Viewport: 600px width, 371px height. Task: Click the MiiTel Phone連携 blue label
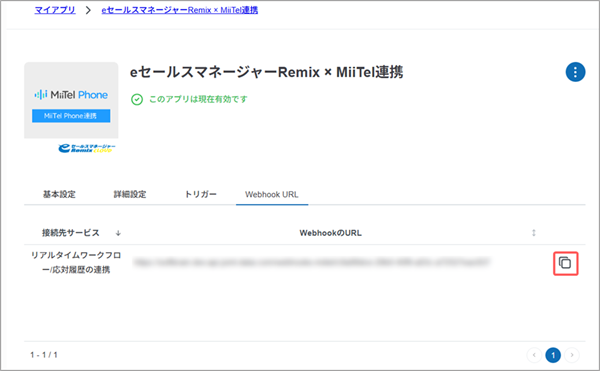click(x=71, y=116)
